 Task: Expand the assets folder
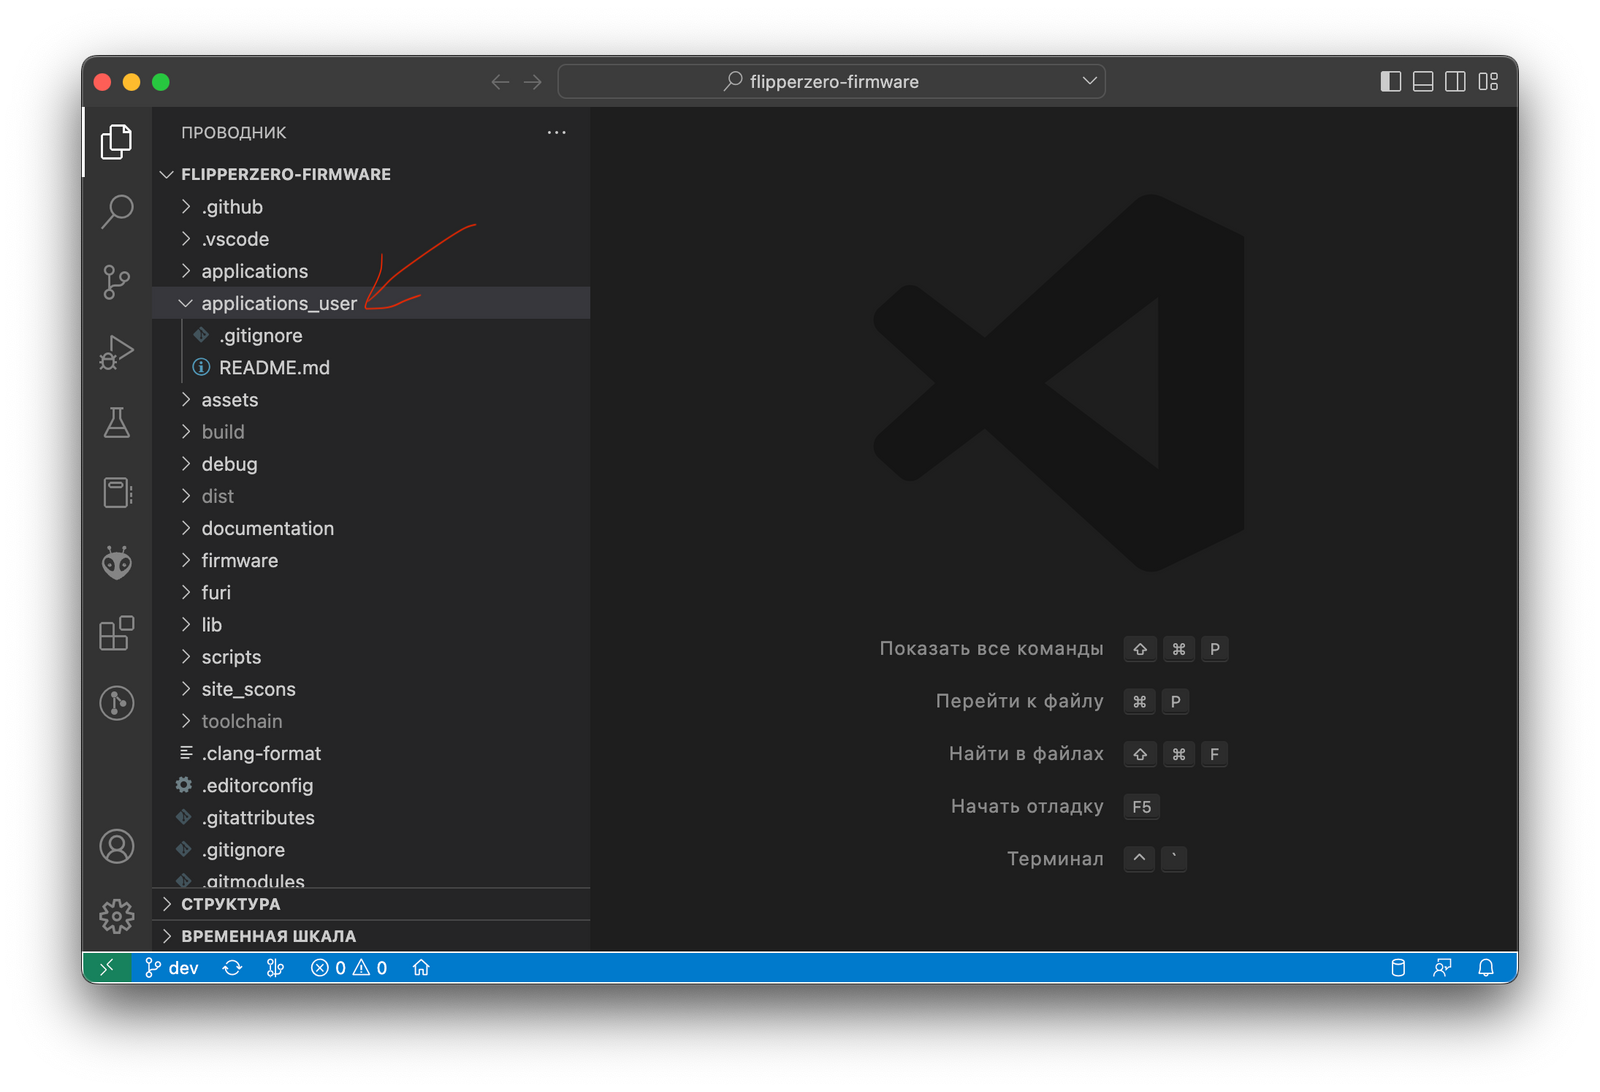371,400
